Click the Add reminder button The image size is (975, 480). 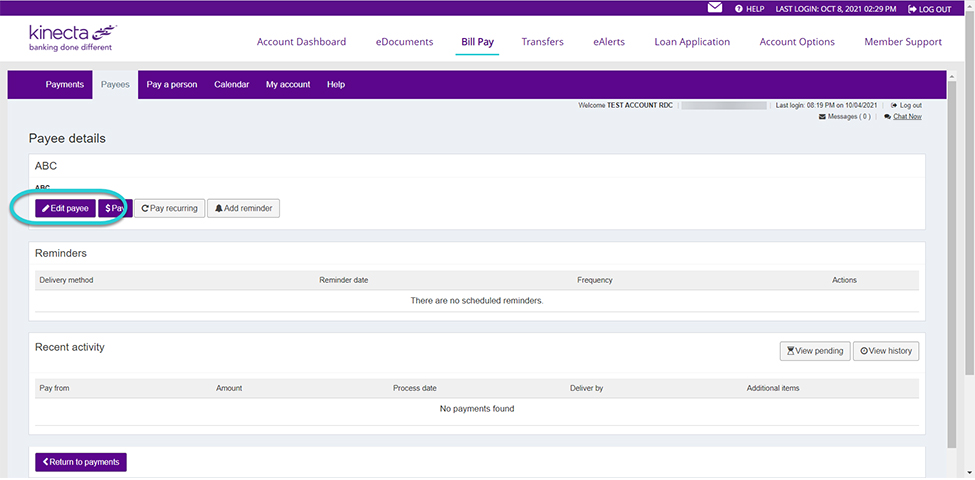pyautogui.click(x=244, y=209)
